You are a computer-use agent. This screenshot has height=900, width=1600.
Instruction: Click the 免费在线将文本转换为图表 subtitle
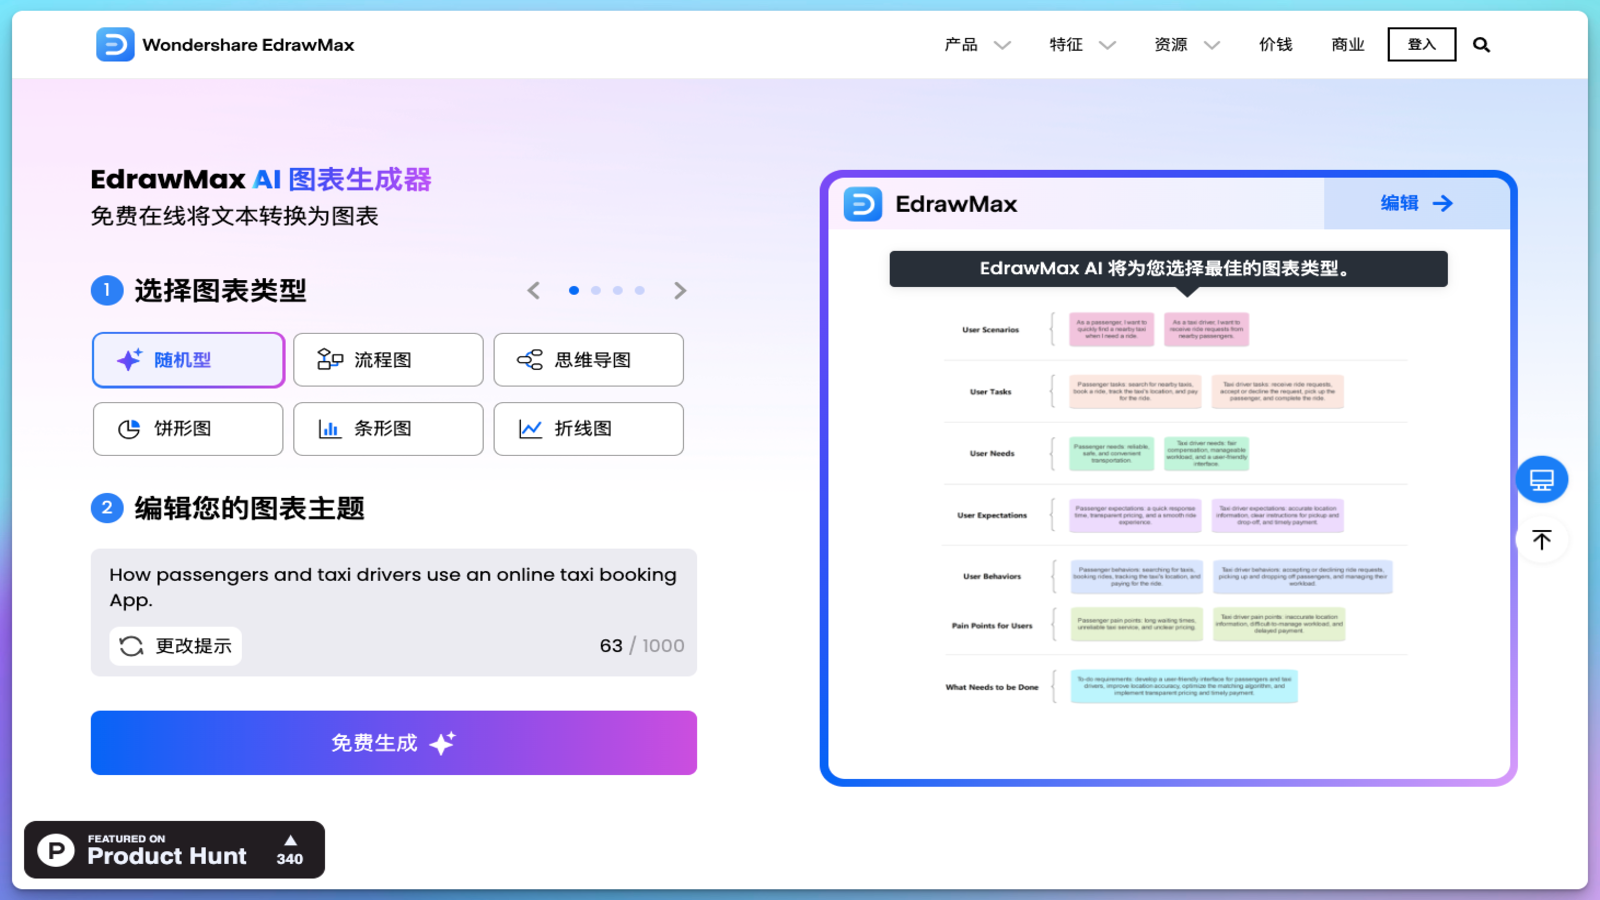pos(235,217)
